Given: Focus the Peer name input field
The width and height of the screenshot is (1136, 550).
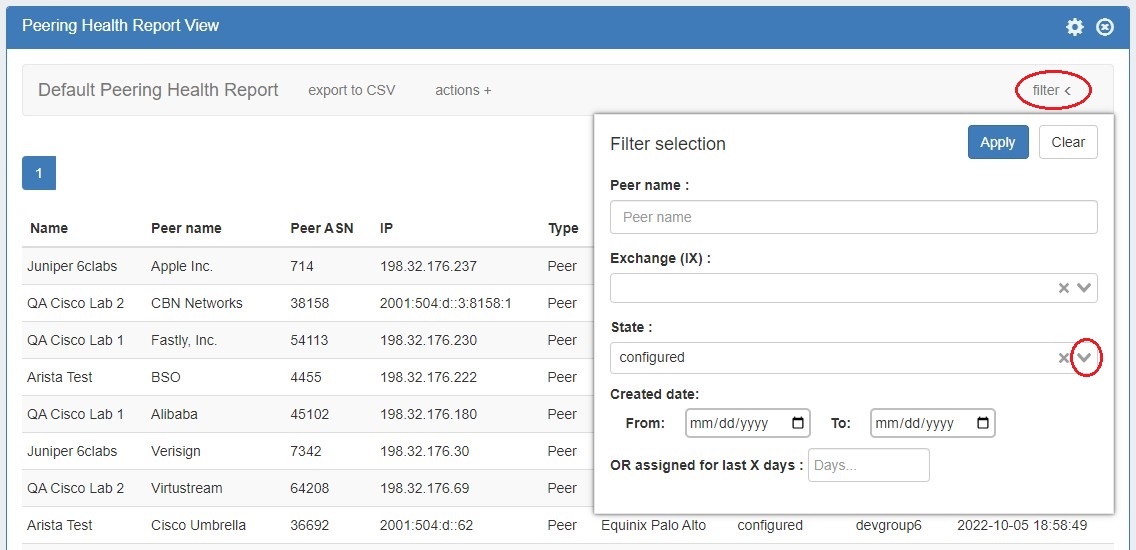Looking at the screenshot, I should pos(853,217).
